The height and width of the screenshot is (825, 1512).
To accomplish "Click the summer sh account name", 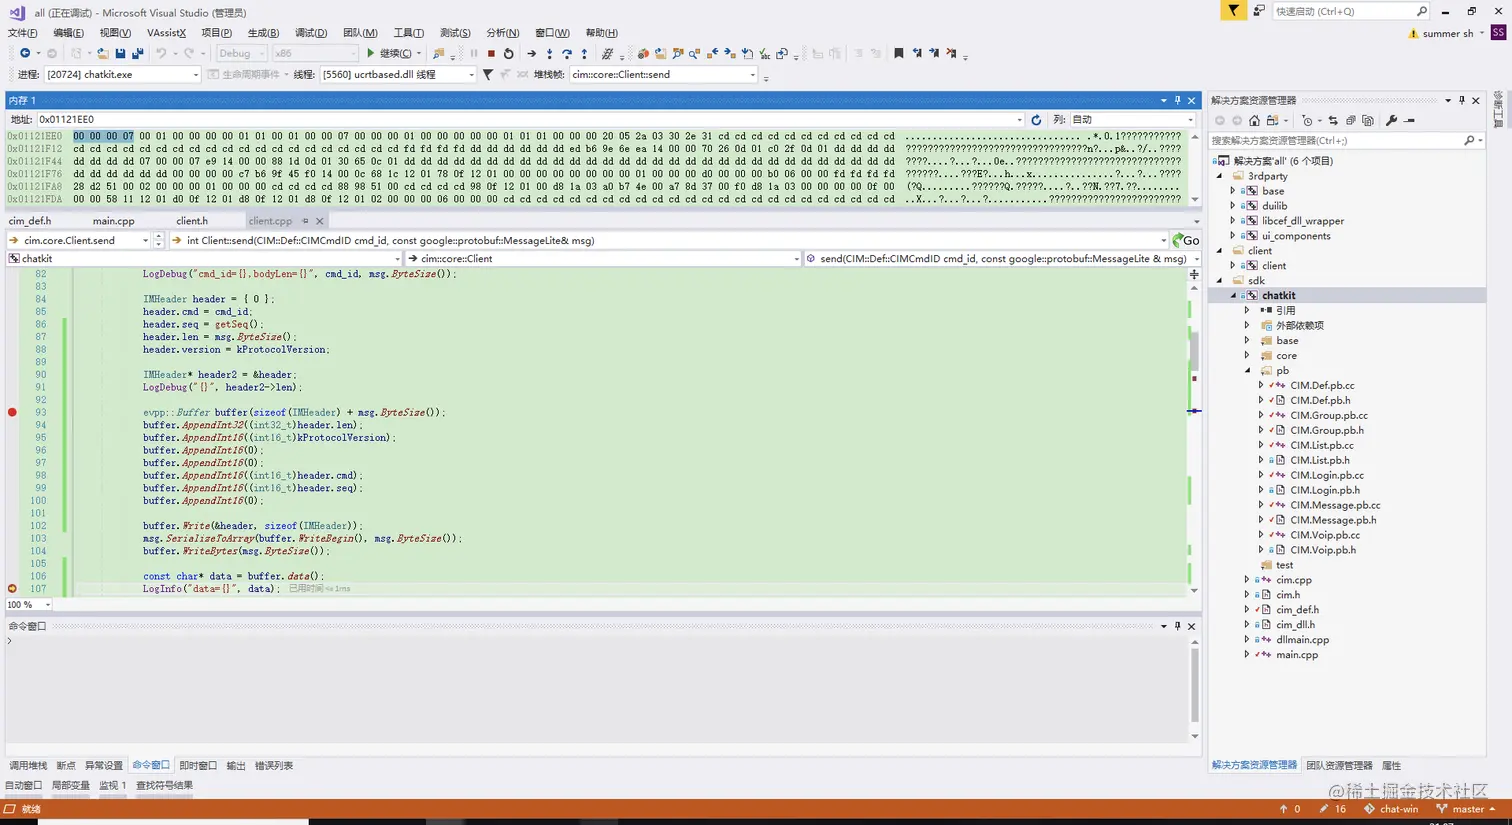I will pyautogui.click(x=1448, y=34).
